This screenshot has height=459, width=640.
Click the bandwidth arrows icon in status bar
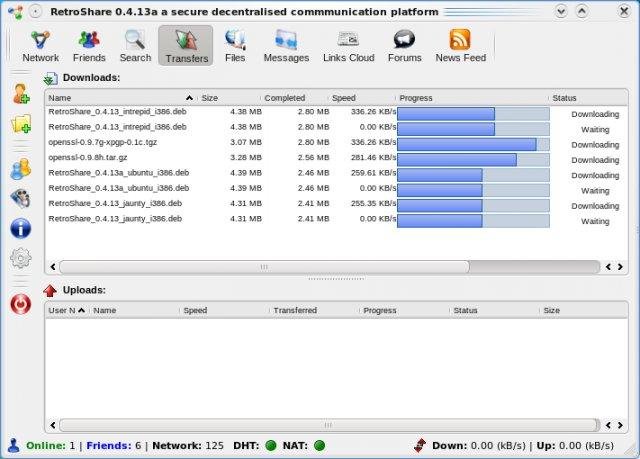coord(420,446)
